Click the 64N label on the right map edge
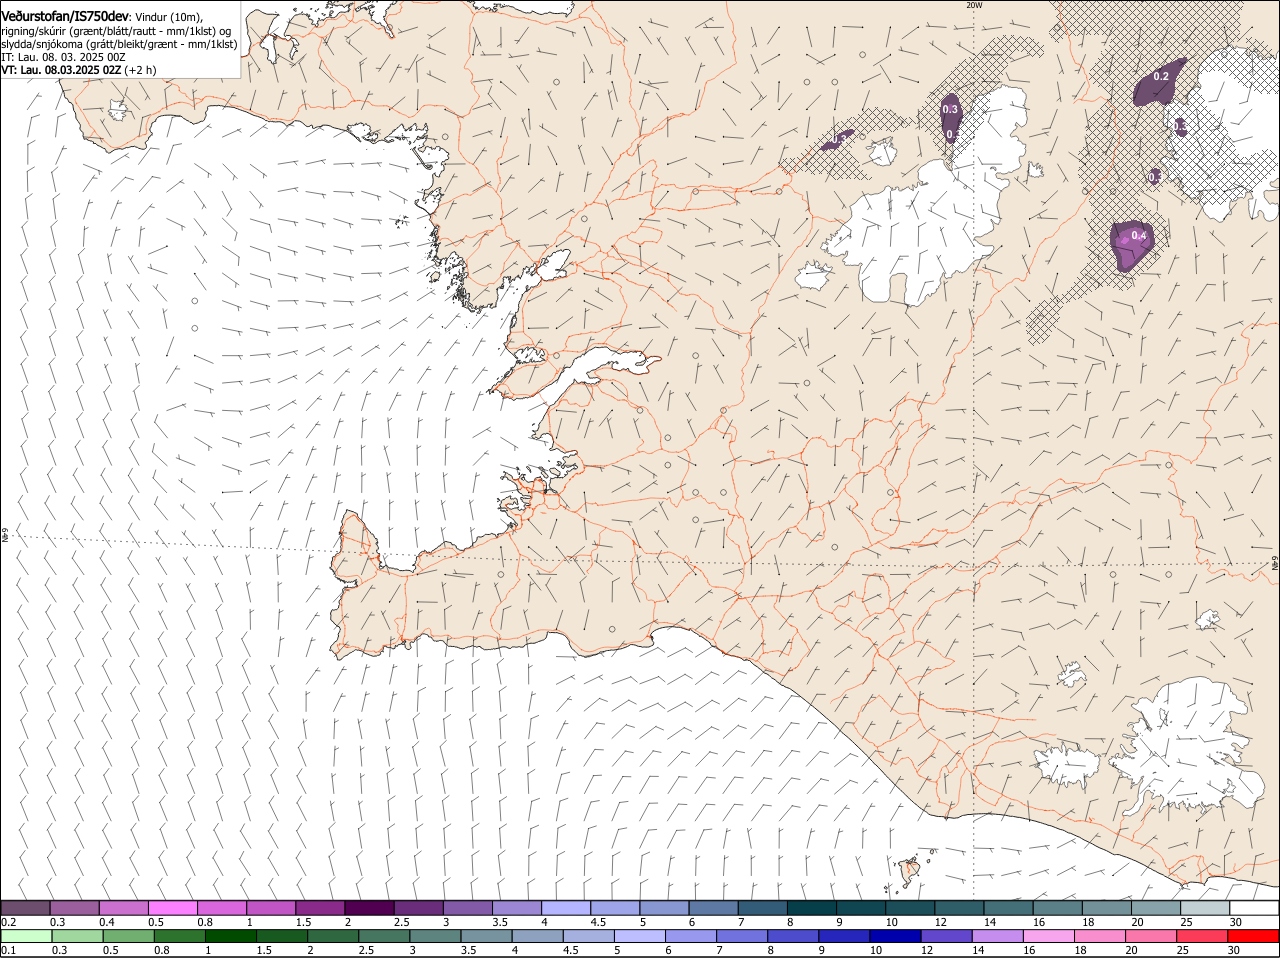The height and width of the screenshot is (958, 1280). pyautogui.click(x=1275, y=565)
